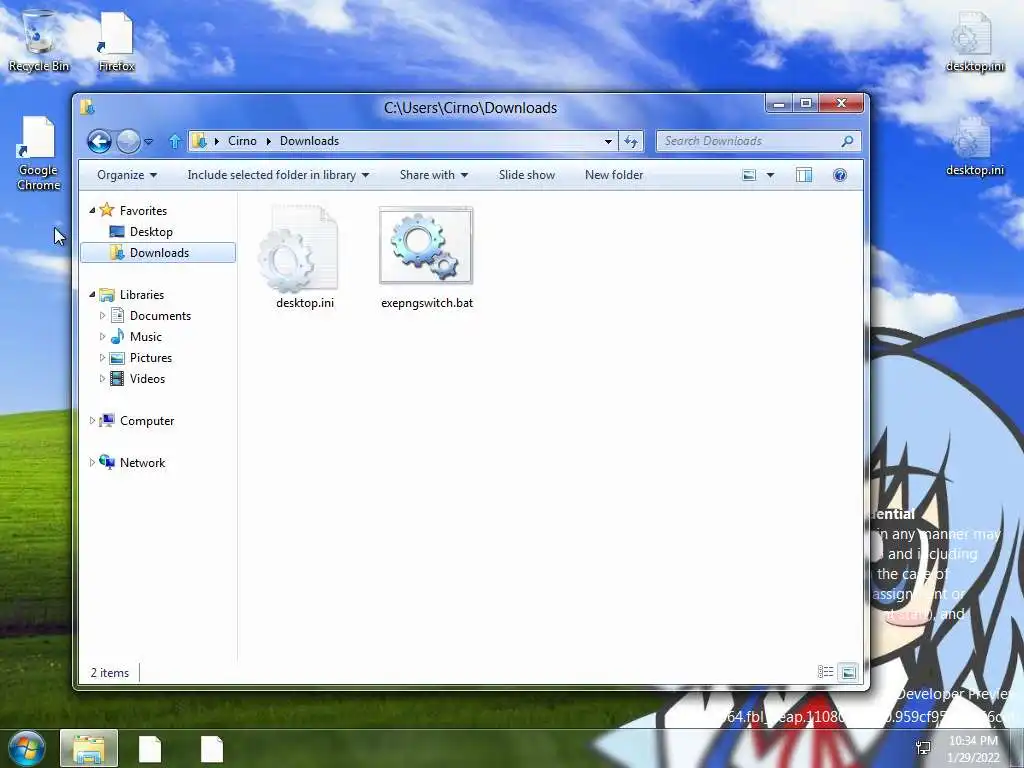Image resolution: width=1024 pixels, height=768 pixels.
Task: Open Videos library
Action: pos(147,379)
